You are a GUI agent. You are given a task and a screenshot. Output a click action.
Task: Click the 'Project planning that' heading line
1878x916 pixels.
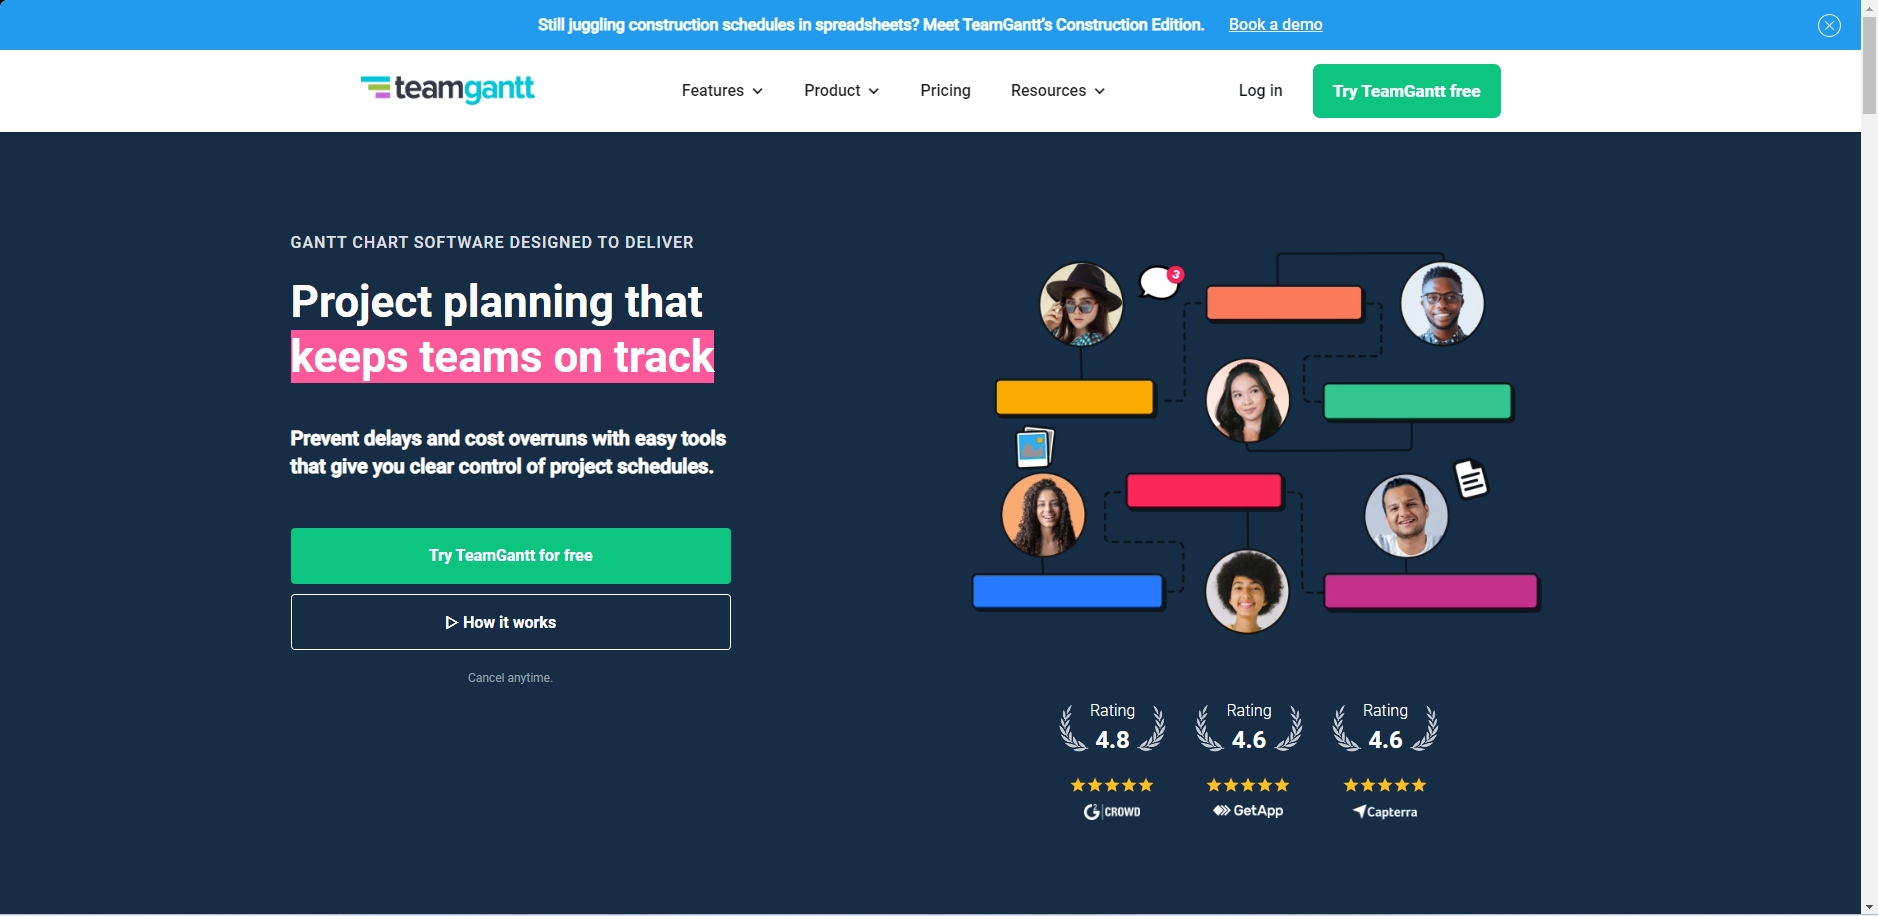496,302
